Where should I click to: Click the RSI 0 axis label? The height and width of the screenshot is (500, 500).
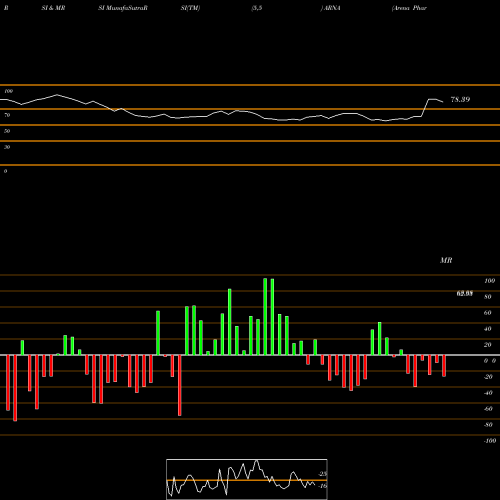pyautogui.click(x=5, y=171)
